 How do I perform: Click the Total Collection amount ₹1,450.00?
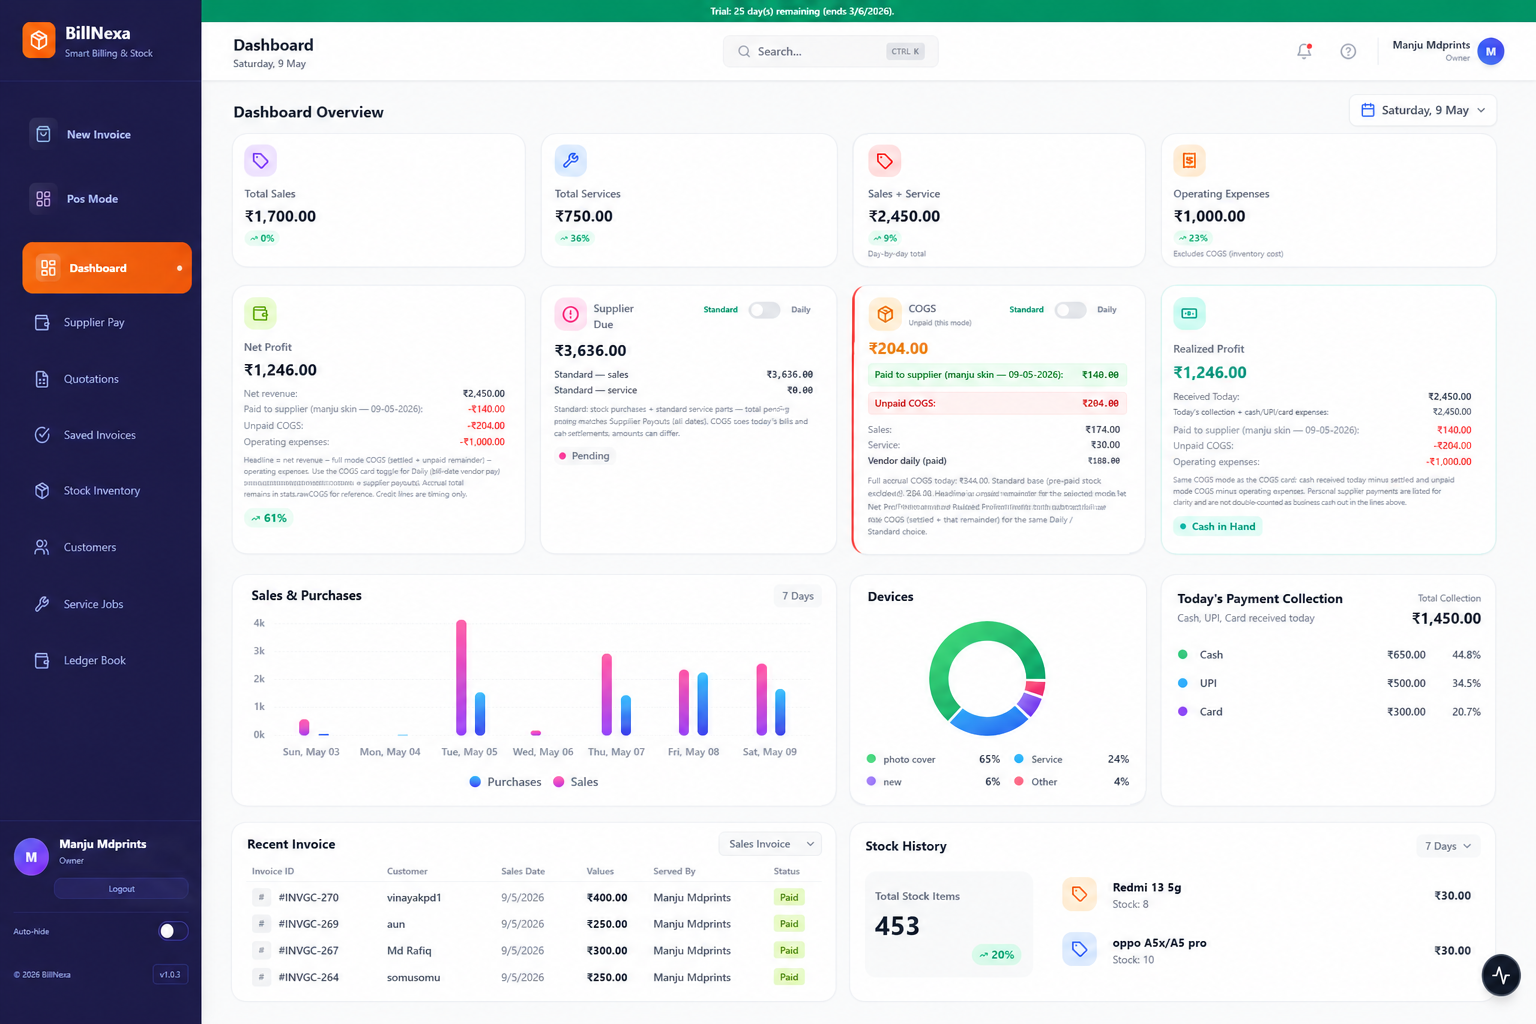click(1446, 619)
